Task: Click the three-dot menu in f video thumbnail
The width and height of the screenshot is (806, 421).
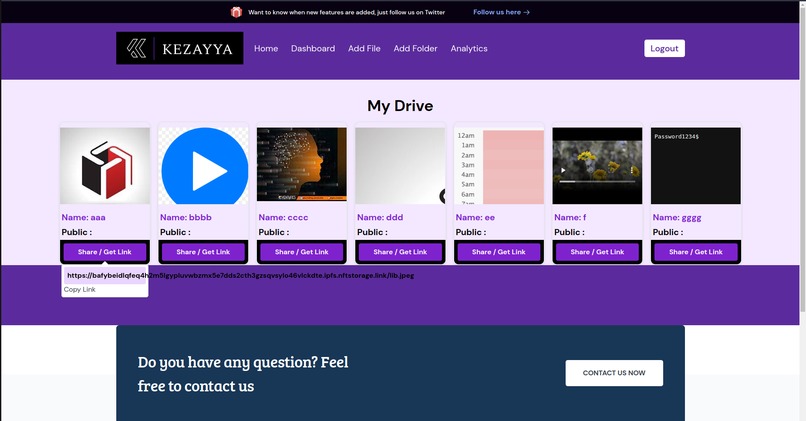Action: click(x=631, y=170)
